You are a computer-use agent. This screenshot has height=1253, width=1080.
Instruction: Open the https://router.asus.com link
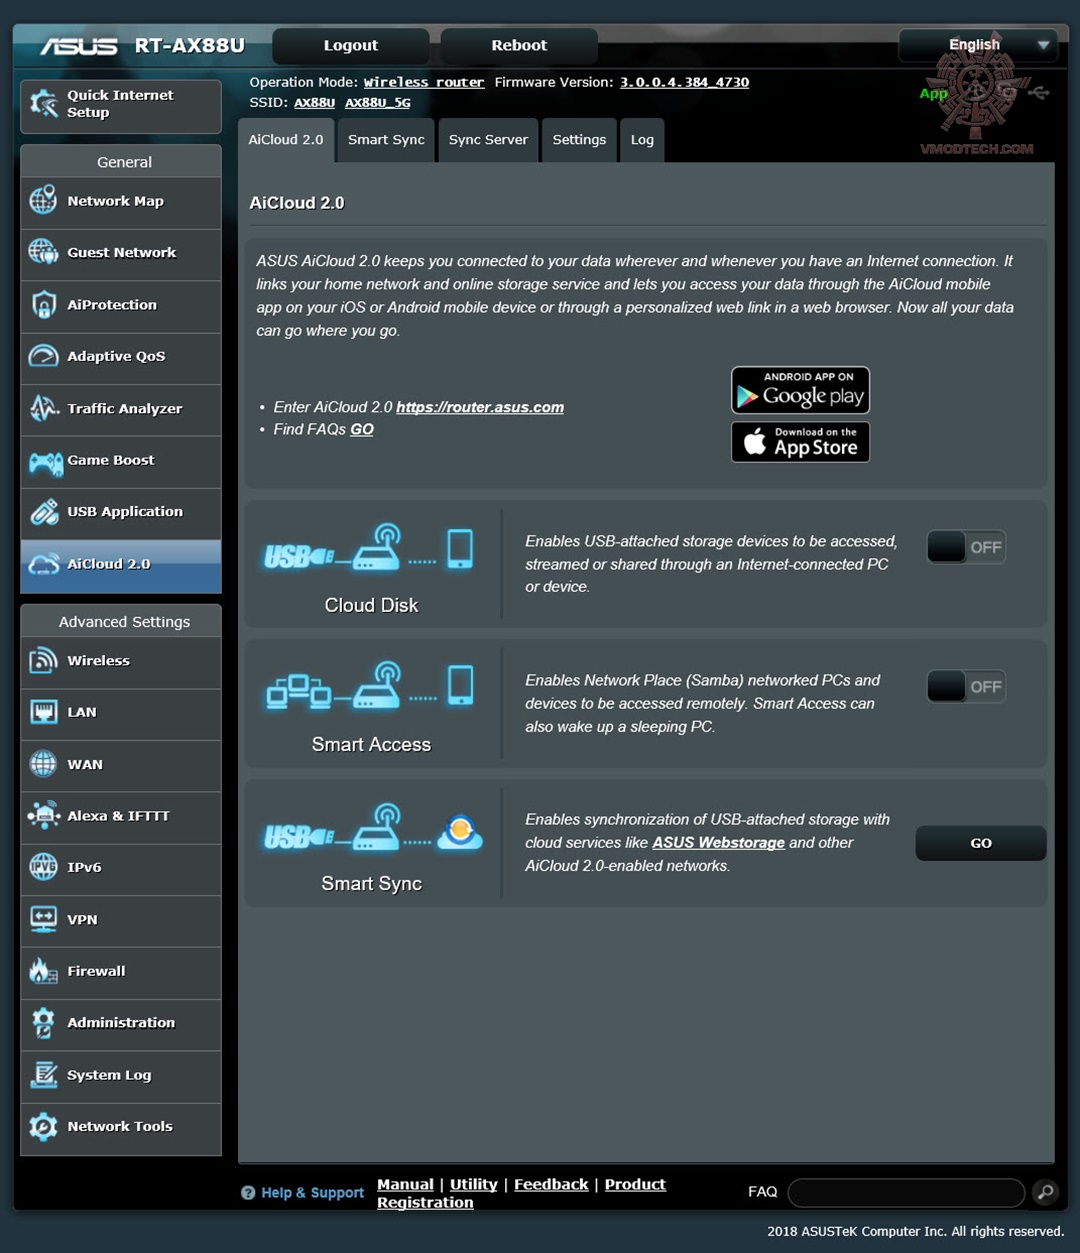coord(480,407)
